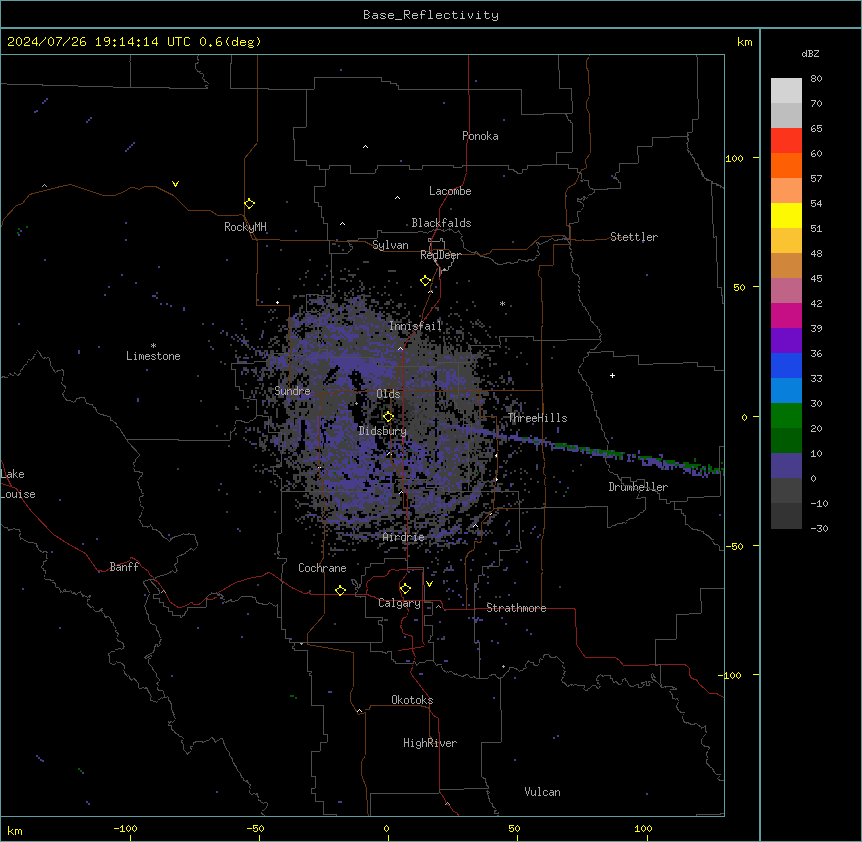This screenshot has width=862, height=842.
Task: Select the white caret marker west of Lacombe
Action: coord(397,197)
